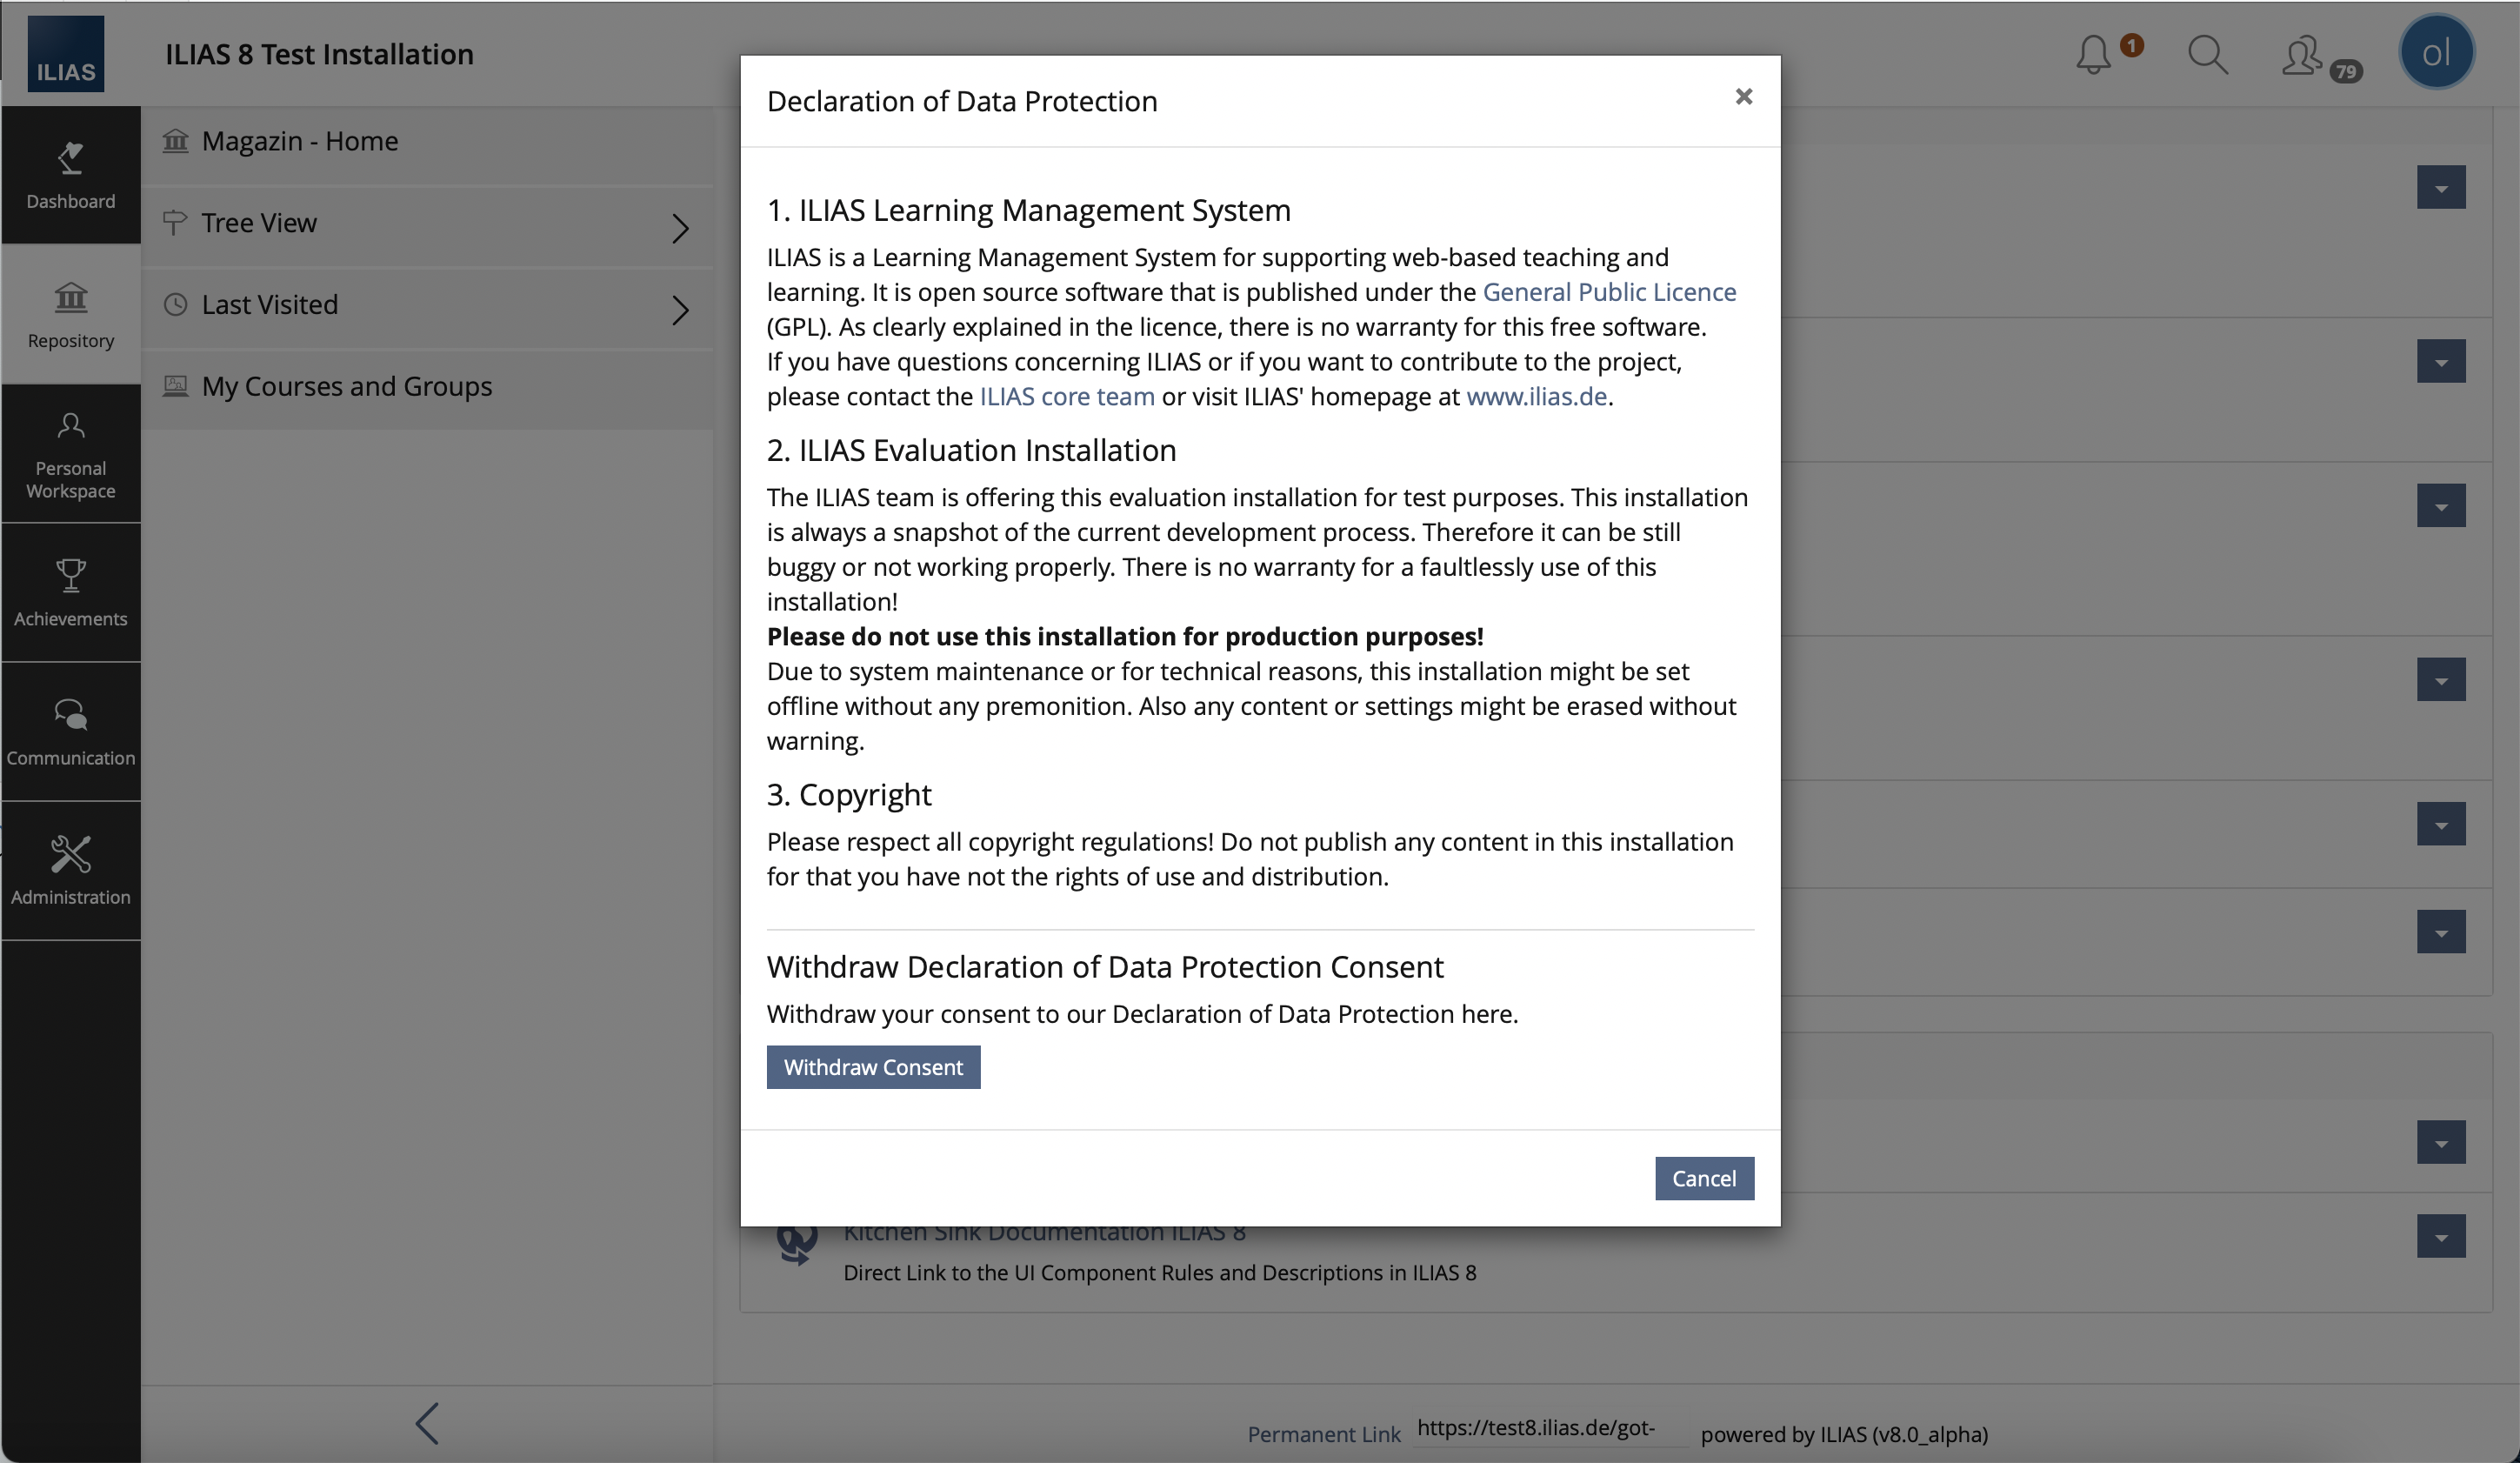Collapse the slate with back chevron
Image resolution: width=2520 pixels, height=1463 pixels.
point(427,1423)
